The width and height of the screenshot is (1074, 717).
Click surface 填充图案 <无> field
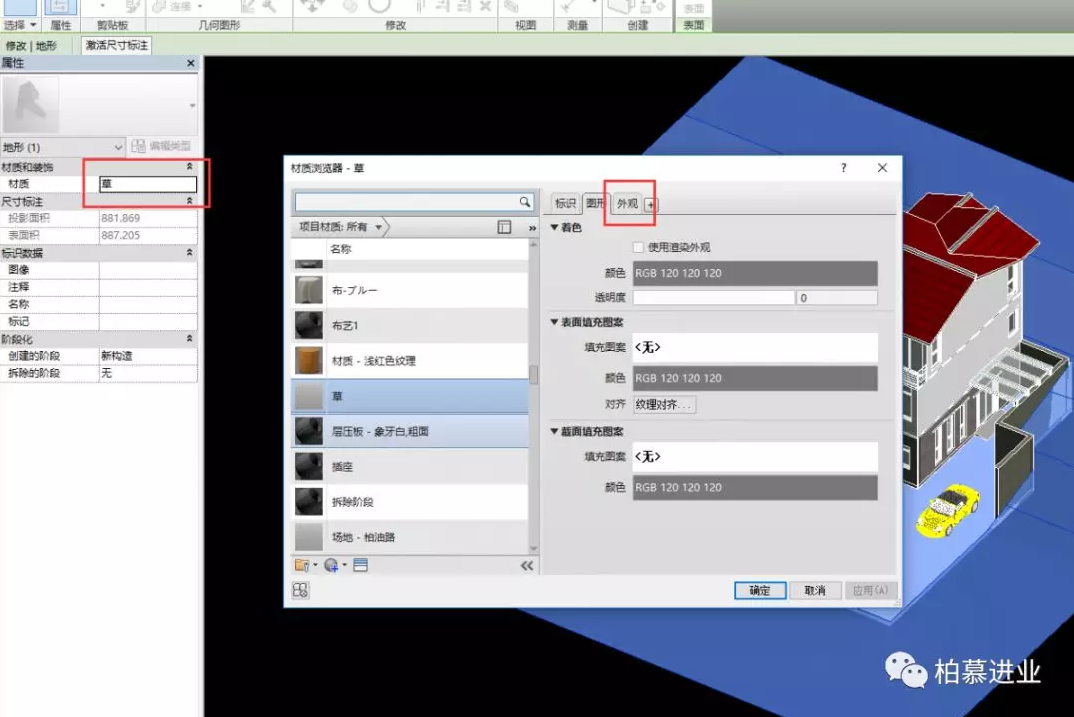755,347
